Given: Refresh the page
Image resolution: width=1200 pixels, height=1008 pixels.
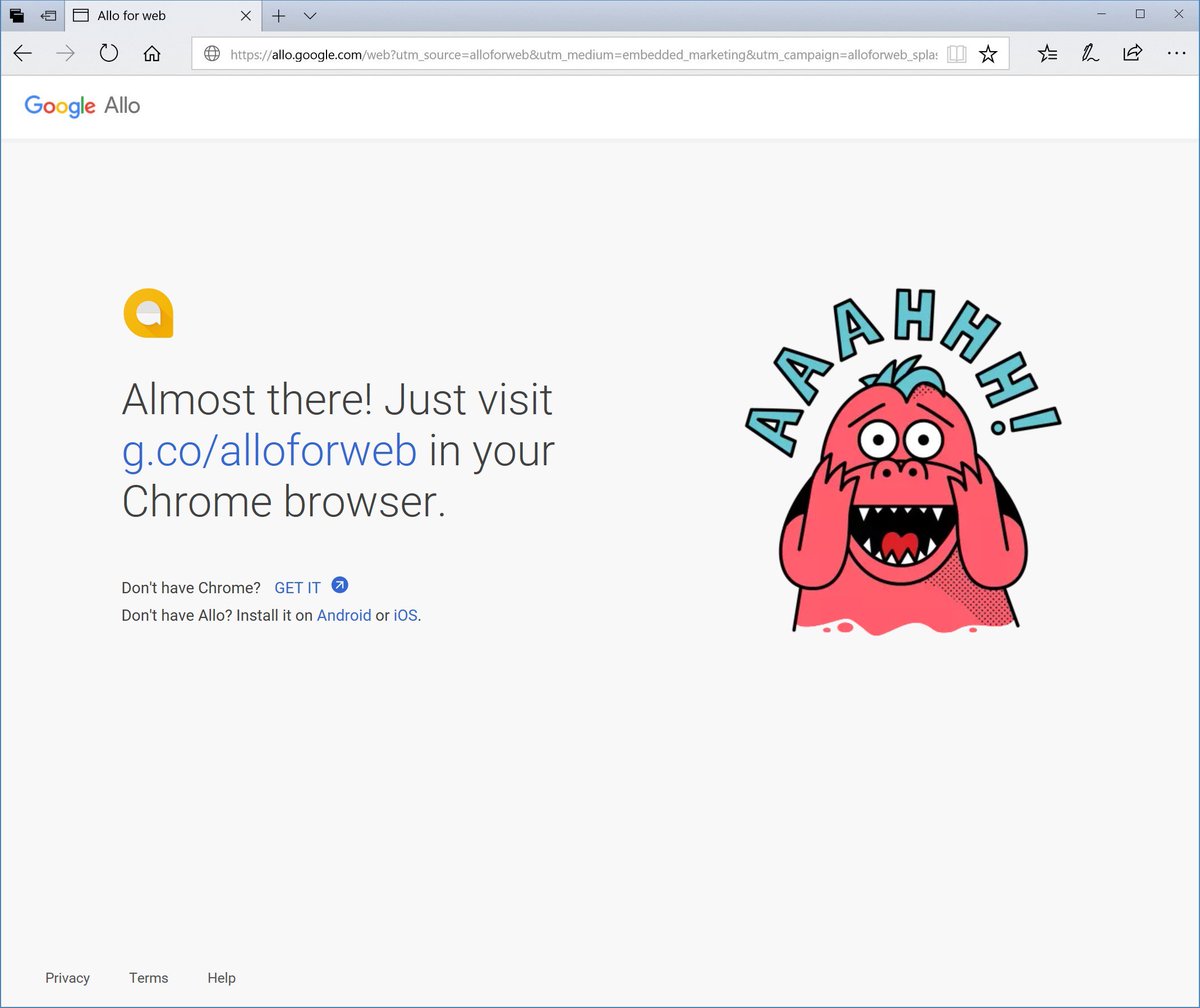Looking at the screenshot, I should [x=109, y=54].
